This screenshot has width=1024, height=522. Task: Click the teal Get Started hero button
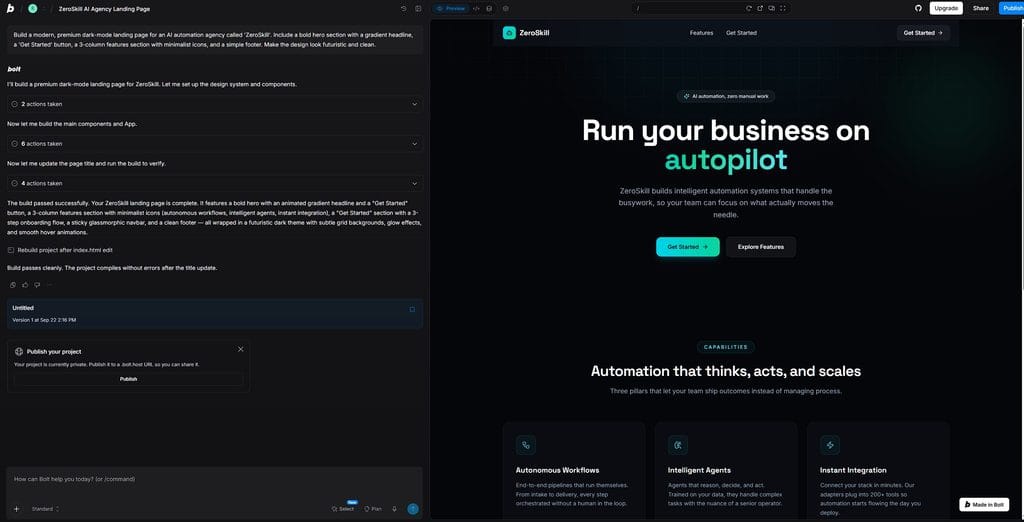688,247
